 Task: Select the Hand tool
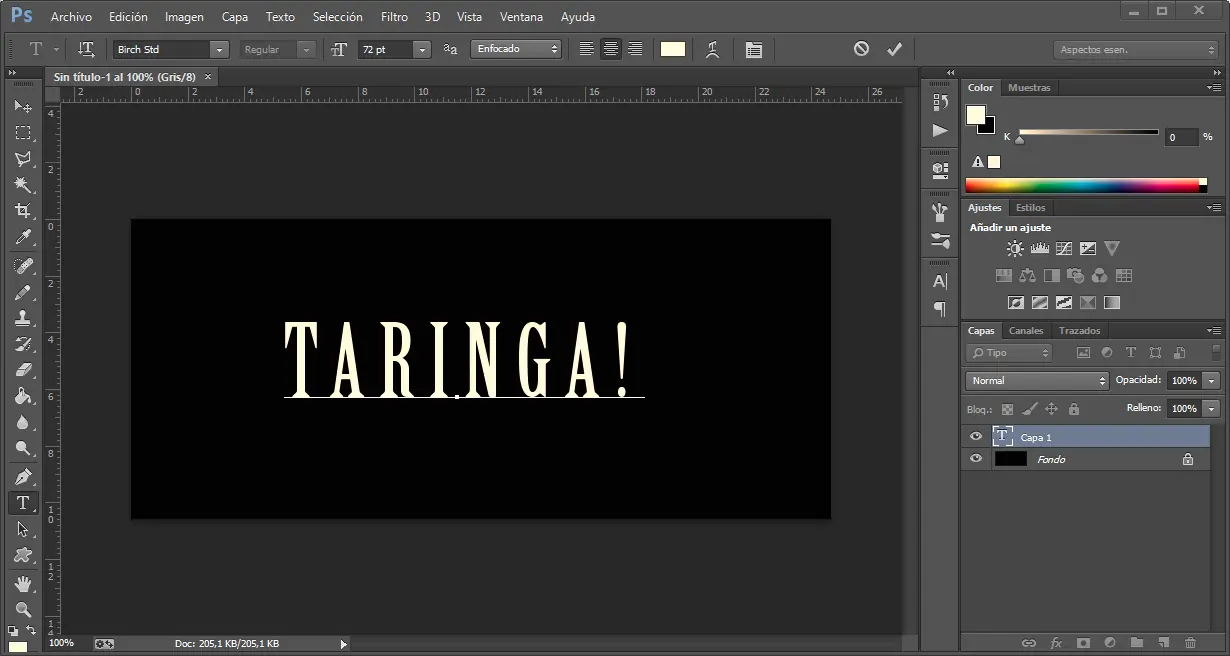tap(23, 583)
